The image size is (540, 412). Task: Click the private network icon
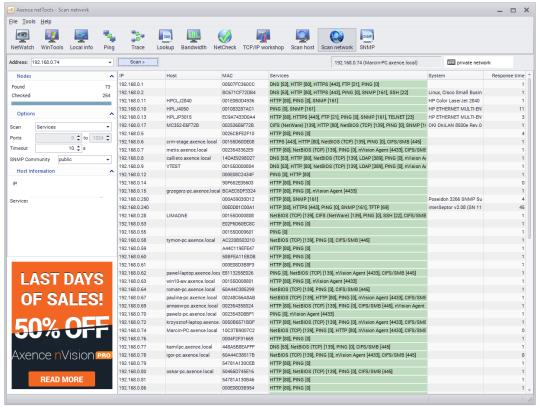coord(451,62)
